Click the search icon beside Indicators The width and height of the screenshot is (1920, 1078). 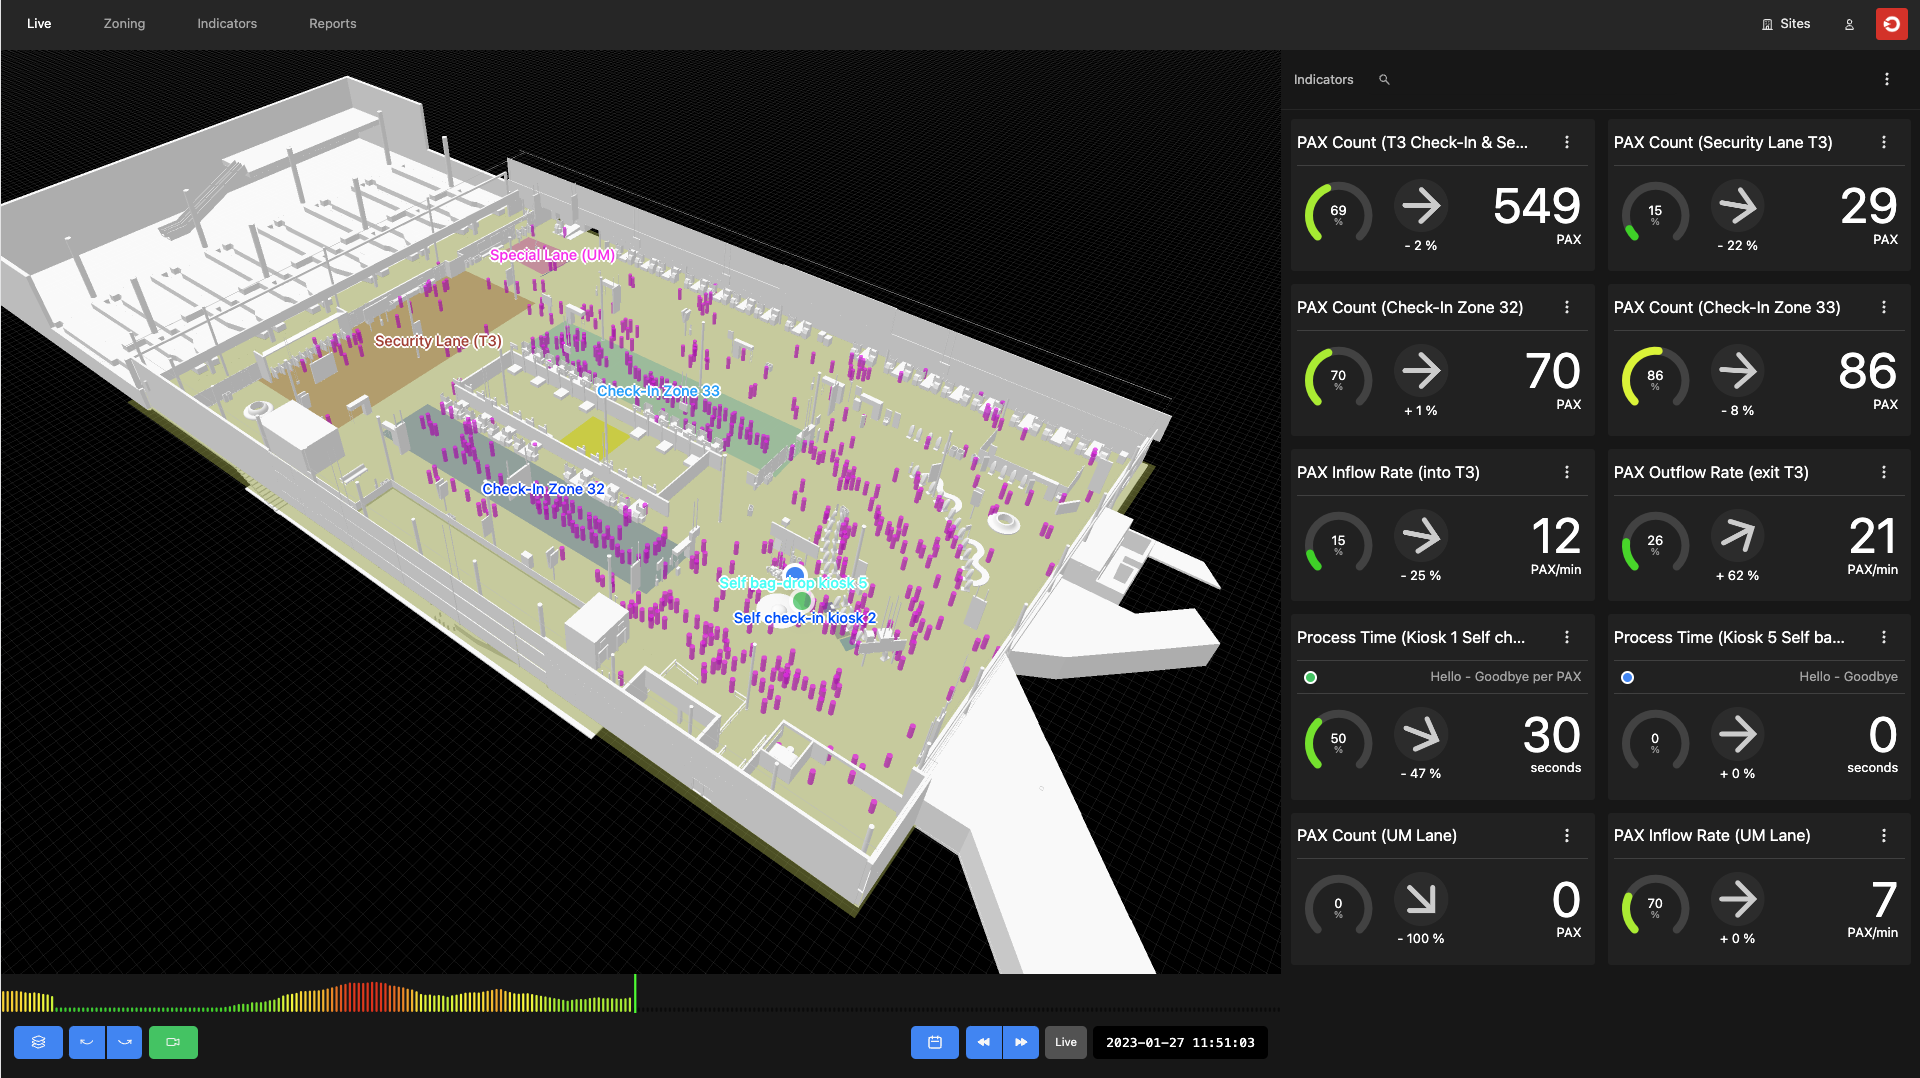pyautogui.click(x=1384, y=80)
